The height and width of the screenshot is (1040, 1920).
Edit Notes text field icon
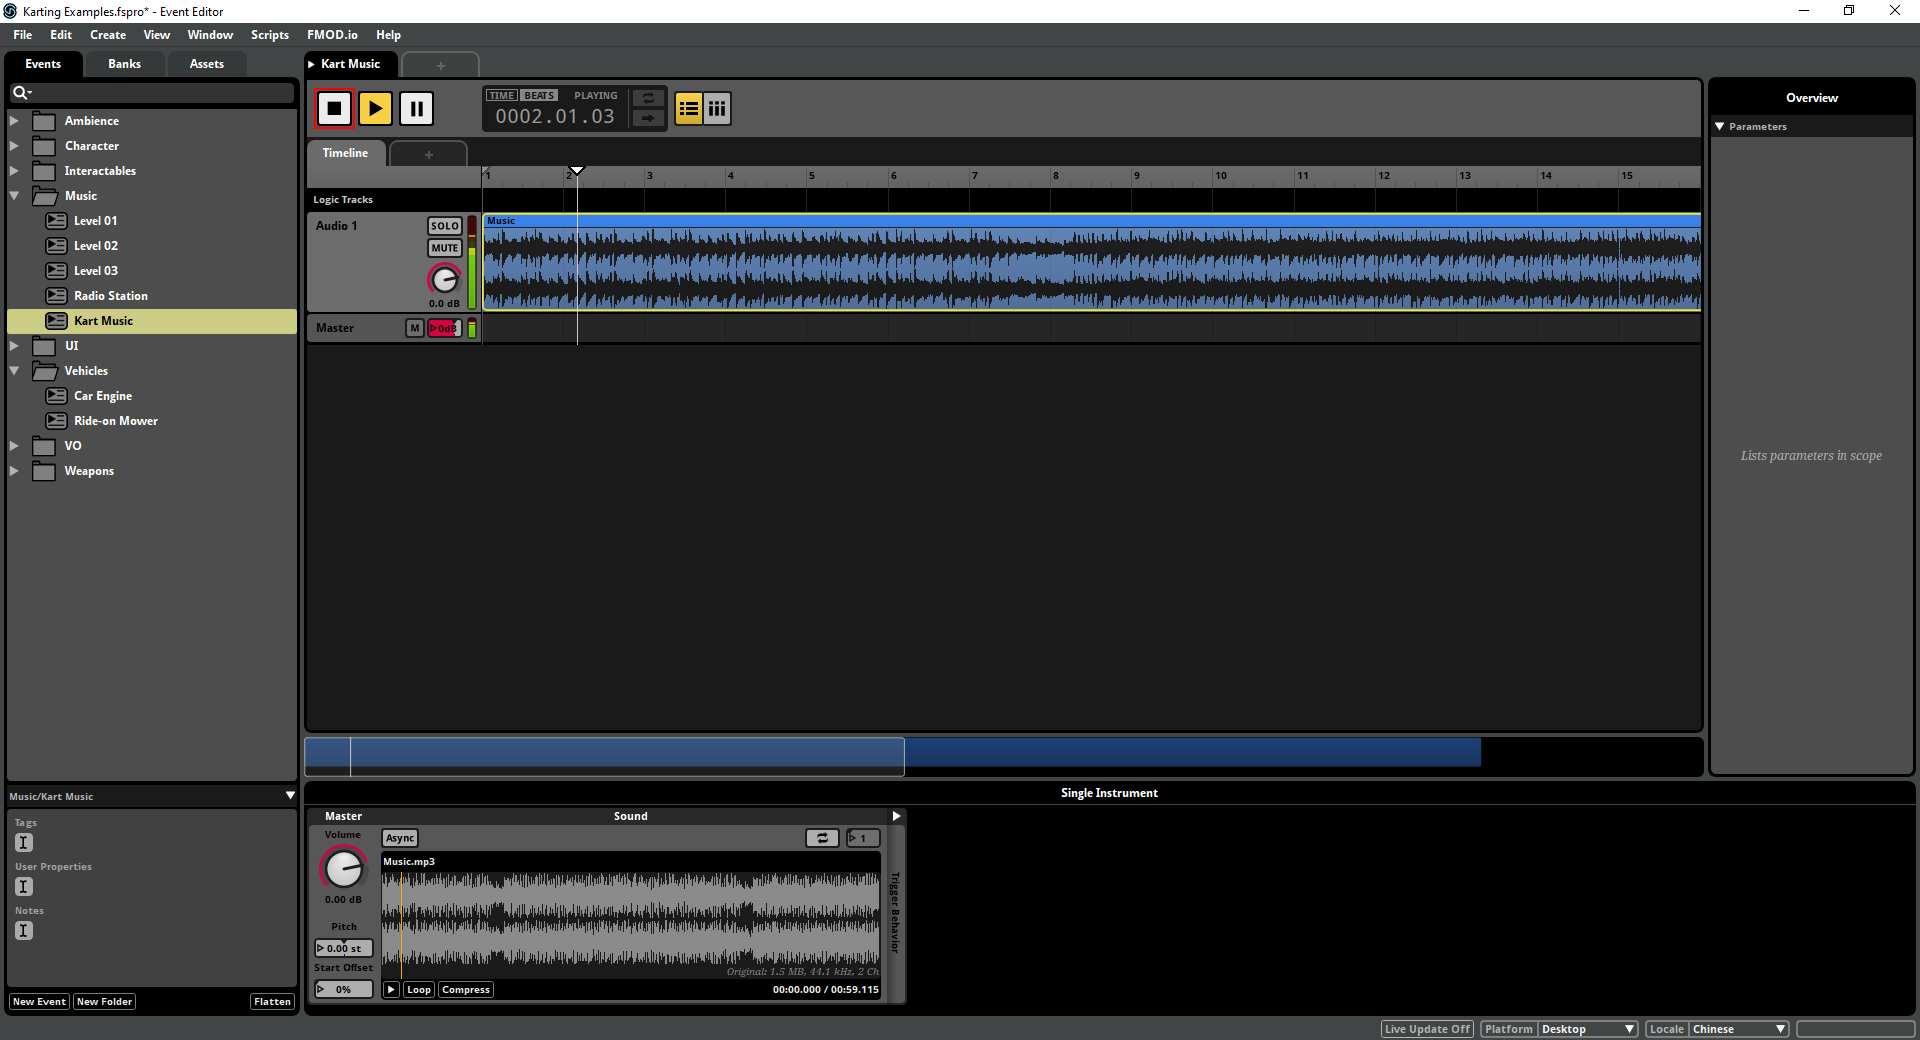(x=24, y=931)
